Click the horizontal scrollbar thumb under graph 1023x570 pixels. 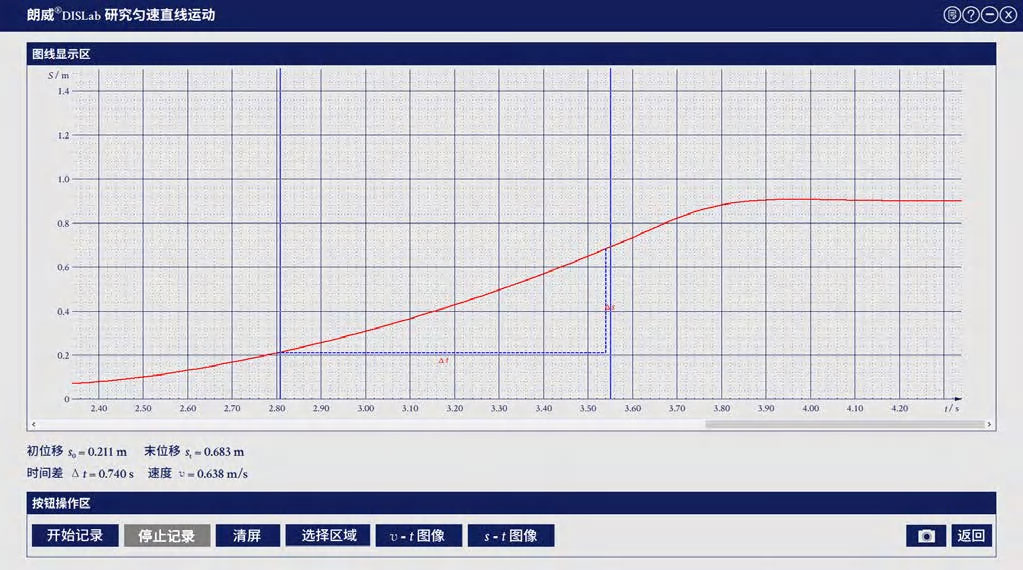tap(845, 424)
